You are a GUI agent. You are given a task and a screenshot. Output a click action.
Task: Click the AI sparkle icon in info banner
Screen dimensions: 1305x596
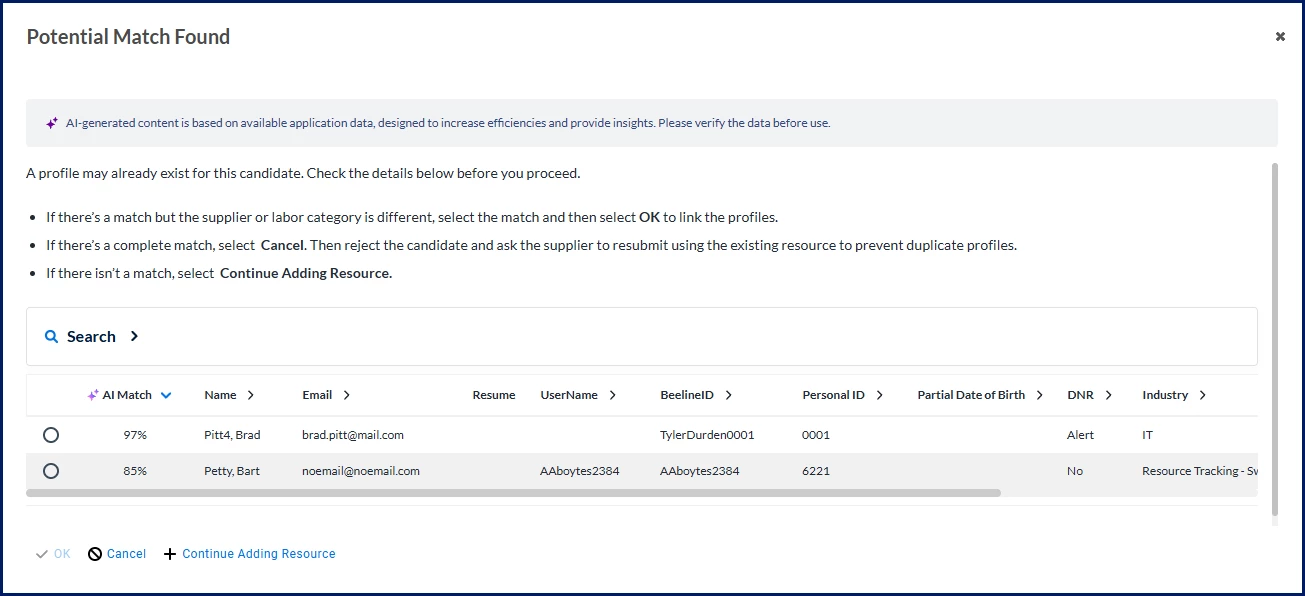(52, 123)
